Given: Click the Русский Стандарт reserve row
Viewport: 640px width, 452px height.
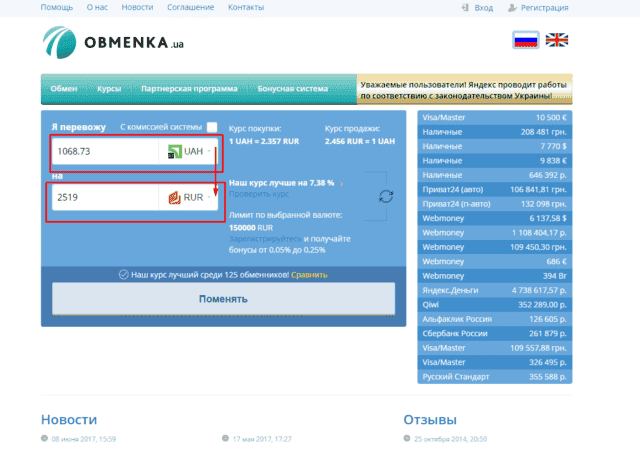Looking at the screenshot, I should [495, 376].
